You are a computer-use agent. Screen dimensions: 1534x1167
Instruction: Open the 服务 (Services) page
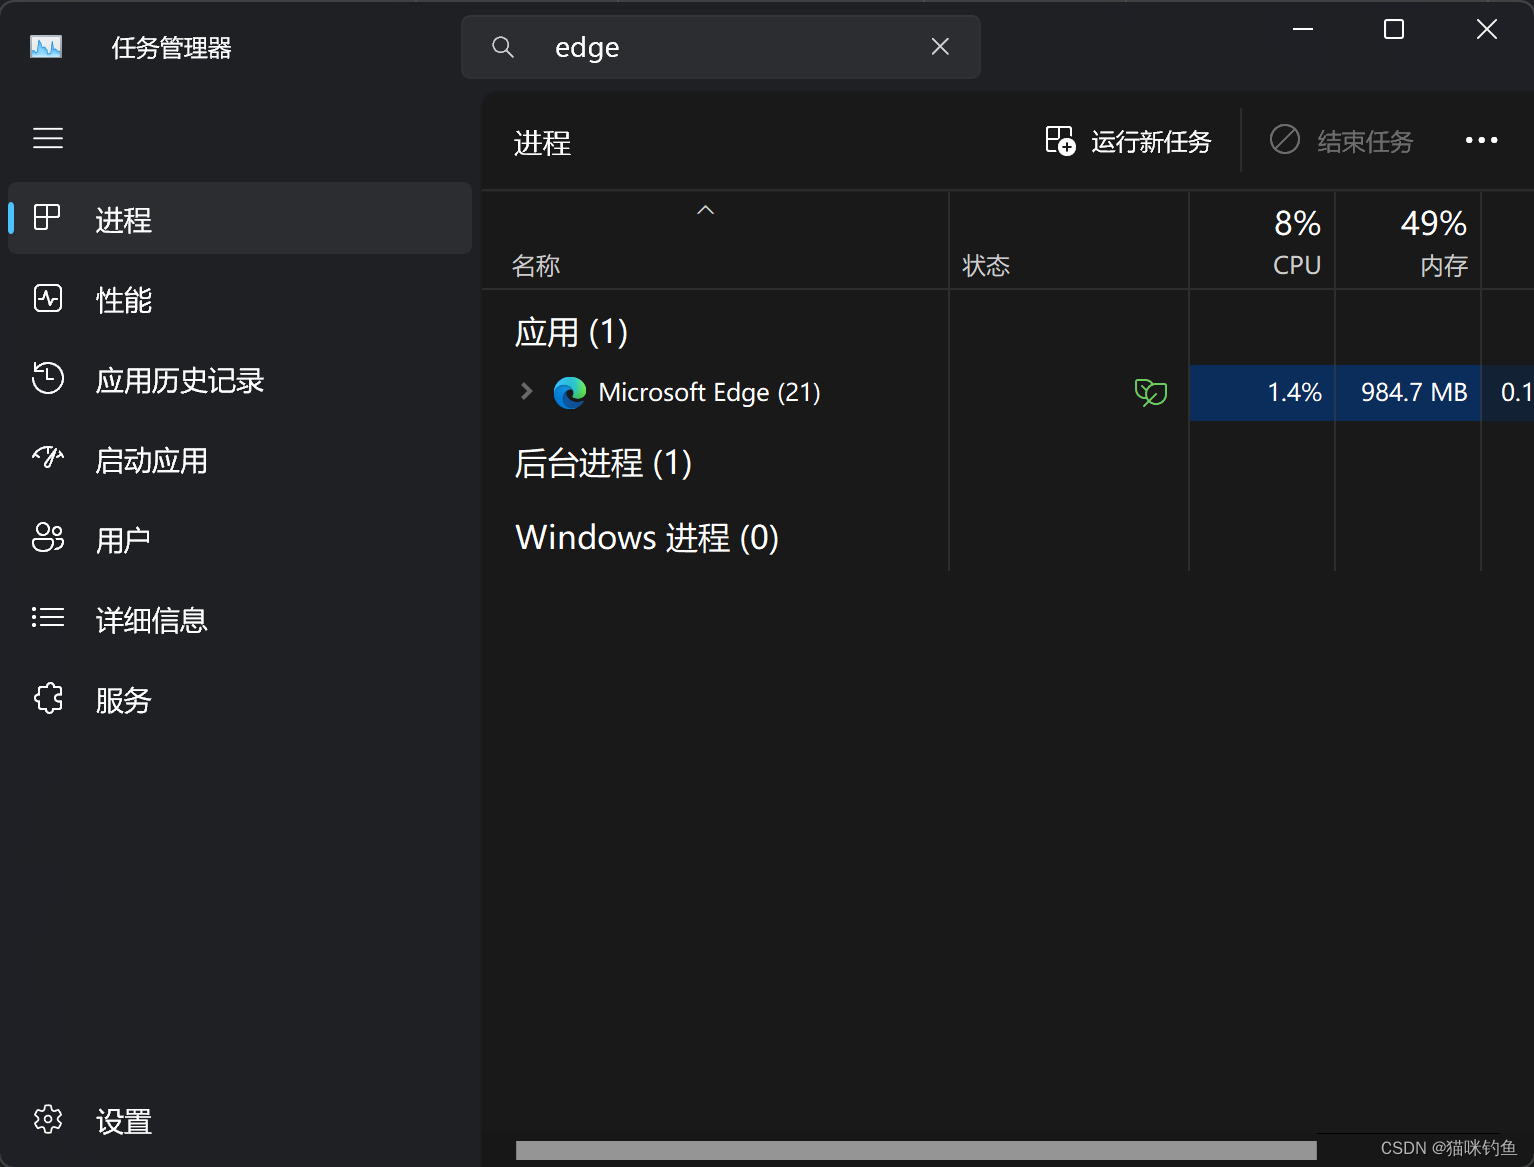point(240,699)
